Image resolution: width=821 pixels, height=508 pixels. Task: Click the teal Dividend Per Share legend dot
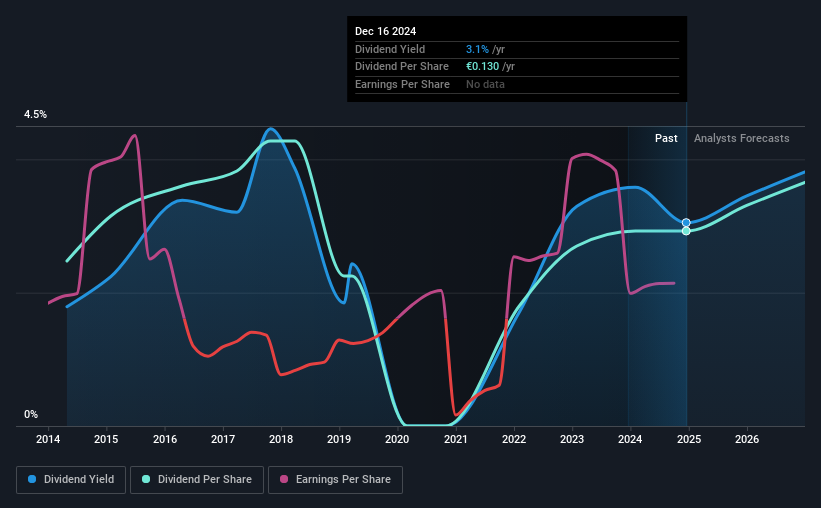146,479
